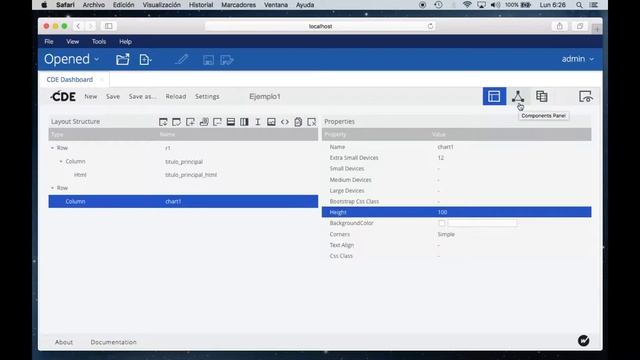Click Save as... in CDE toolbar
640x360 pixels.
(142, 96)
